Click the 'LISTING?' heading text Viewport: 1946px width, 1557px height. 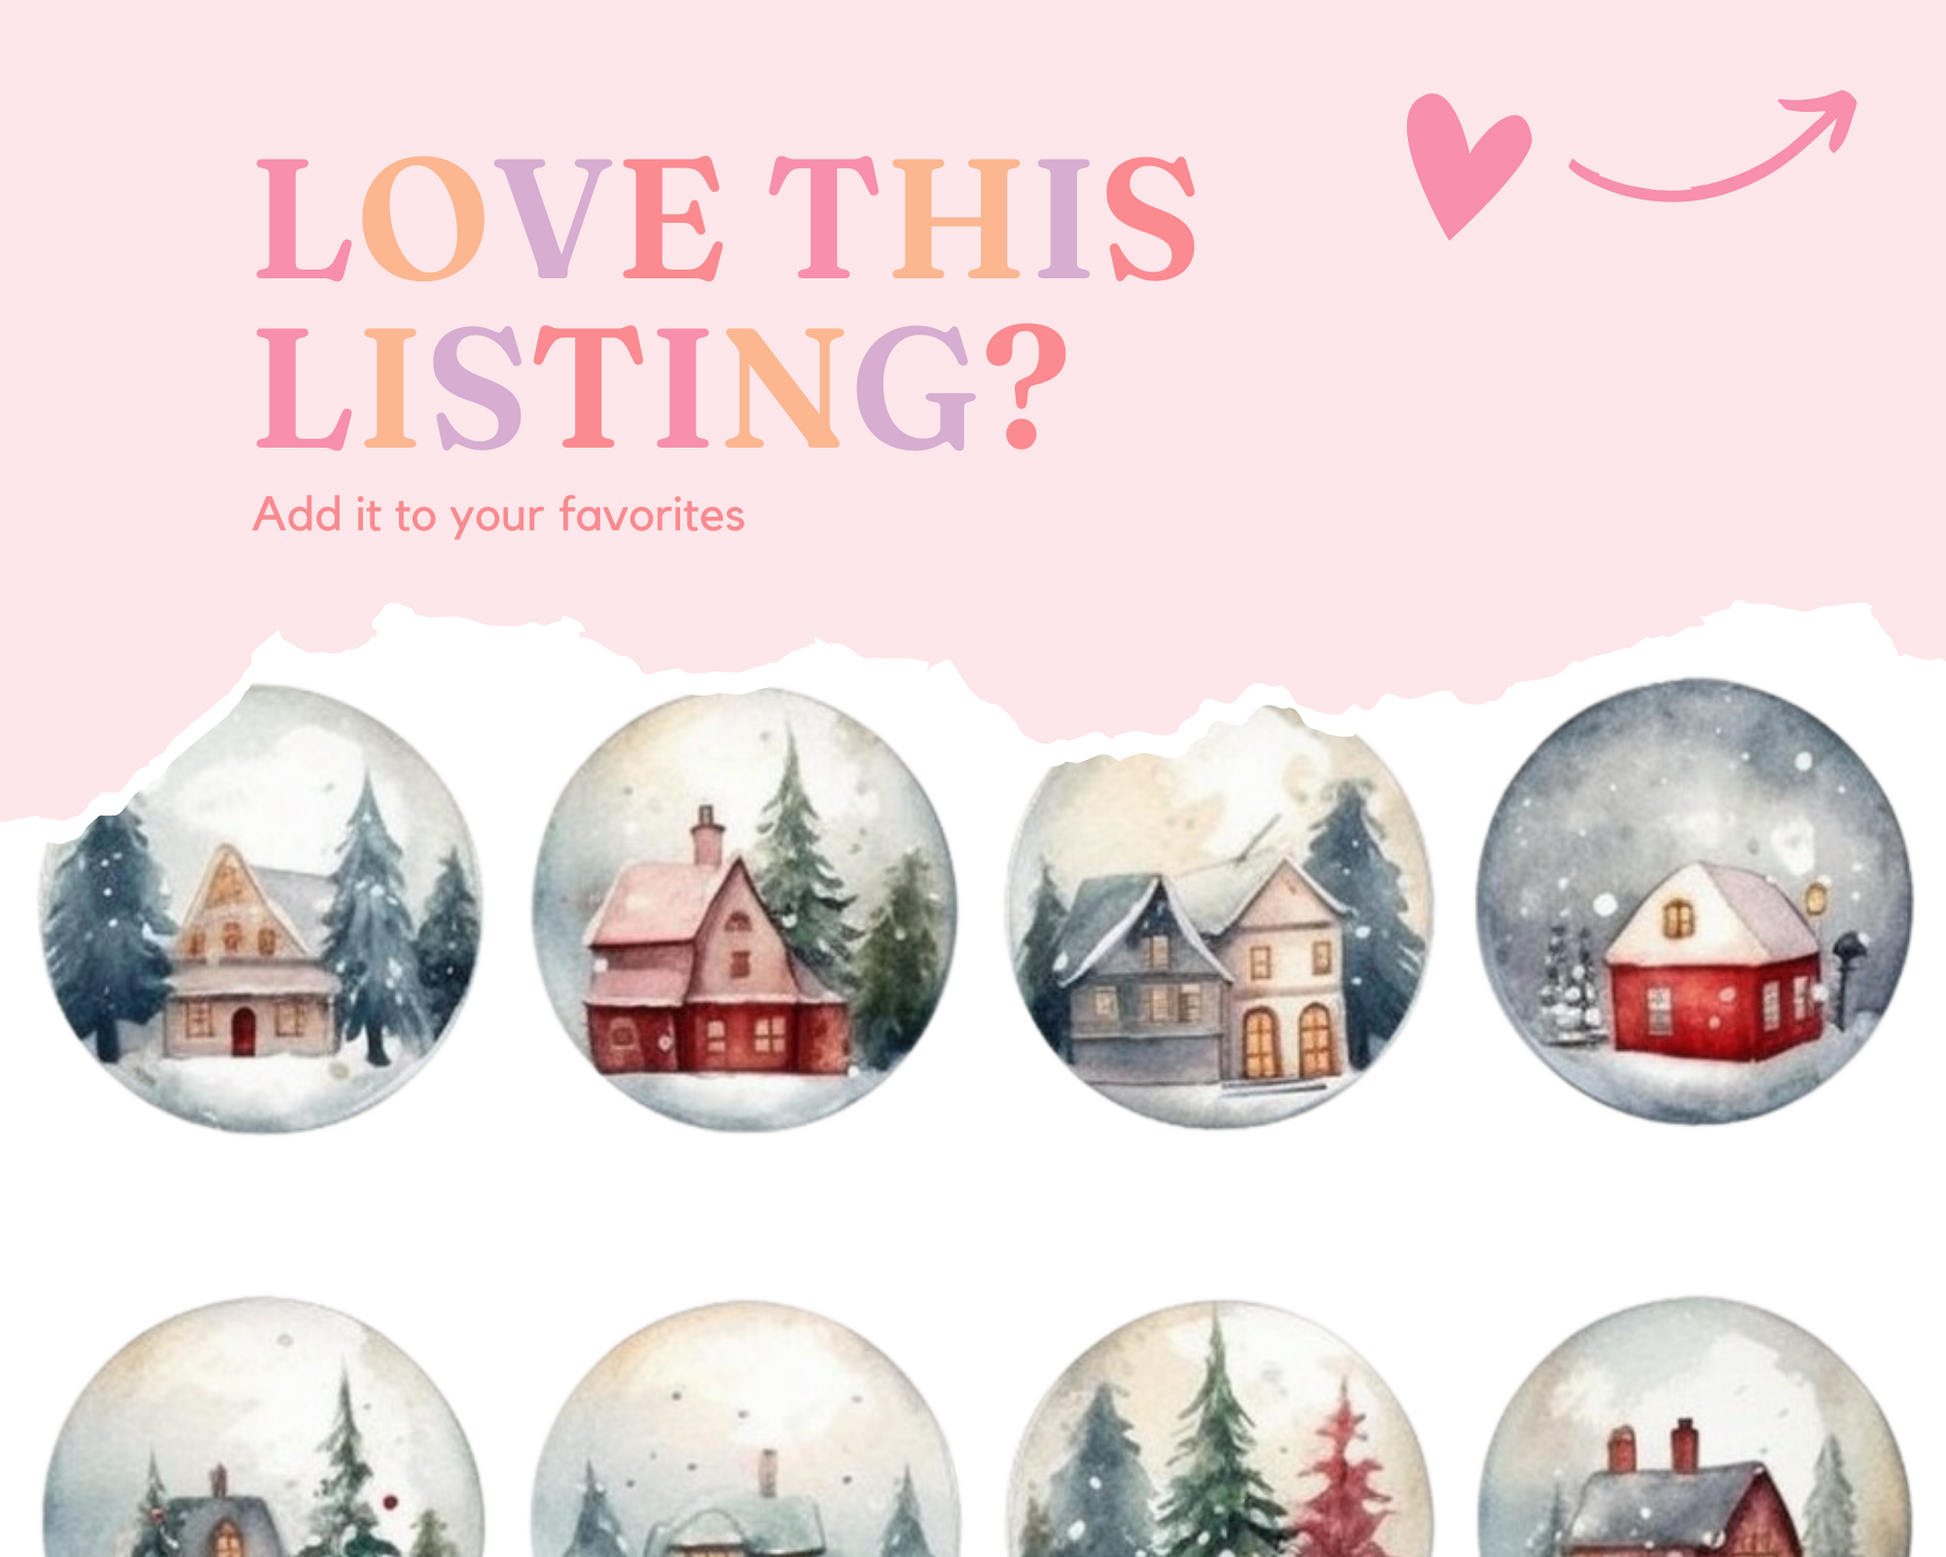pyautogui.click(x=661, y=385)
